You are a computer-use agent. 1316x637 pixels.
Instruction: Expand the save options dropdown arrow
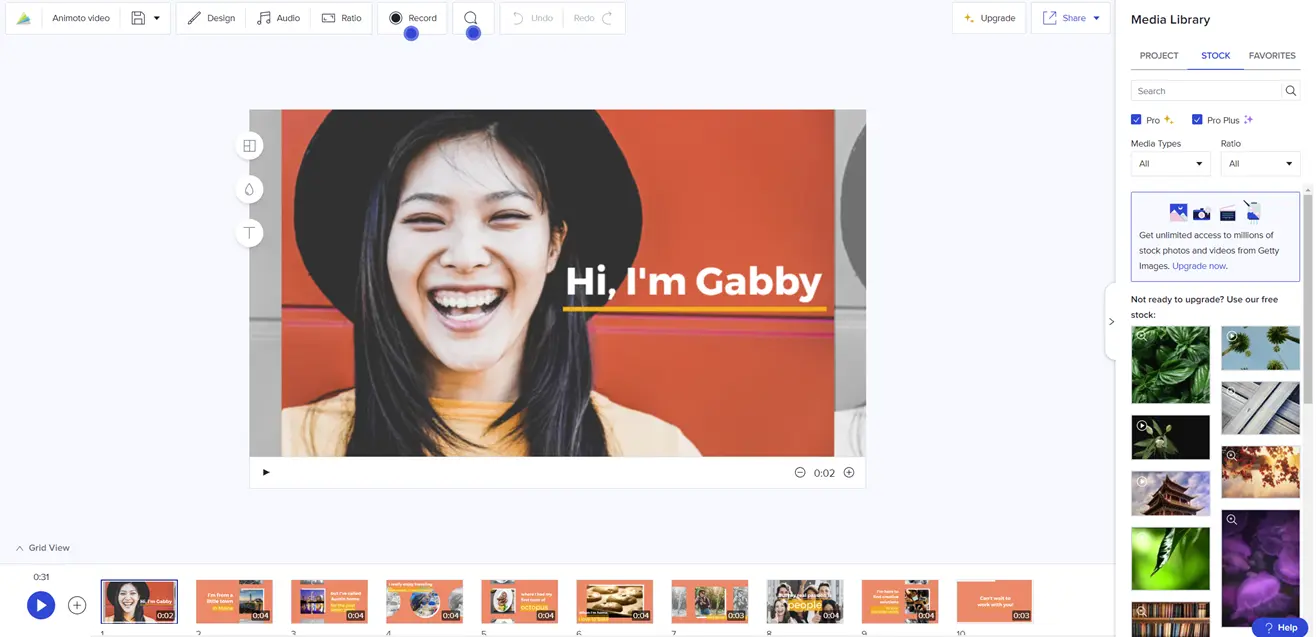point(157,18)
